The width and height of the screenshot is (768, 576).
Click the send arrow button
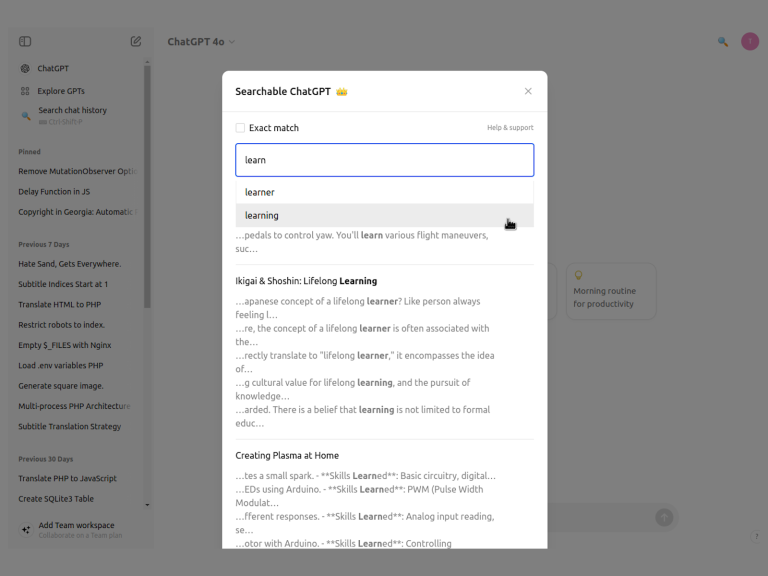pos(664,517)
